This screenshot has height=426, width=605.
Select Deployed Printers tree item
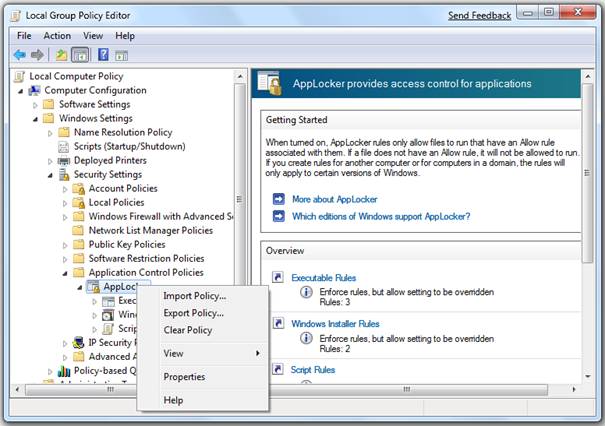click(110, 160)
